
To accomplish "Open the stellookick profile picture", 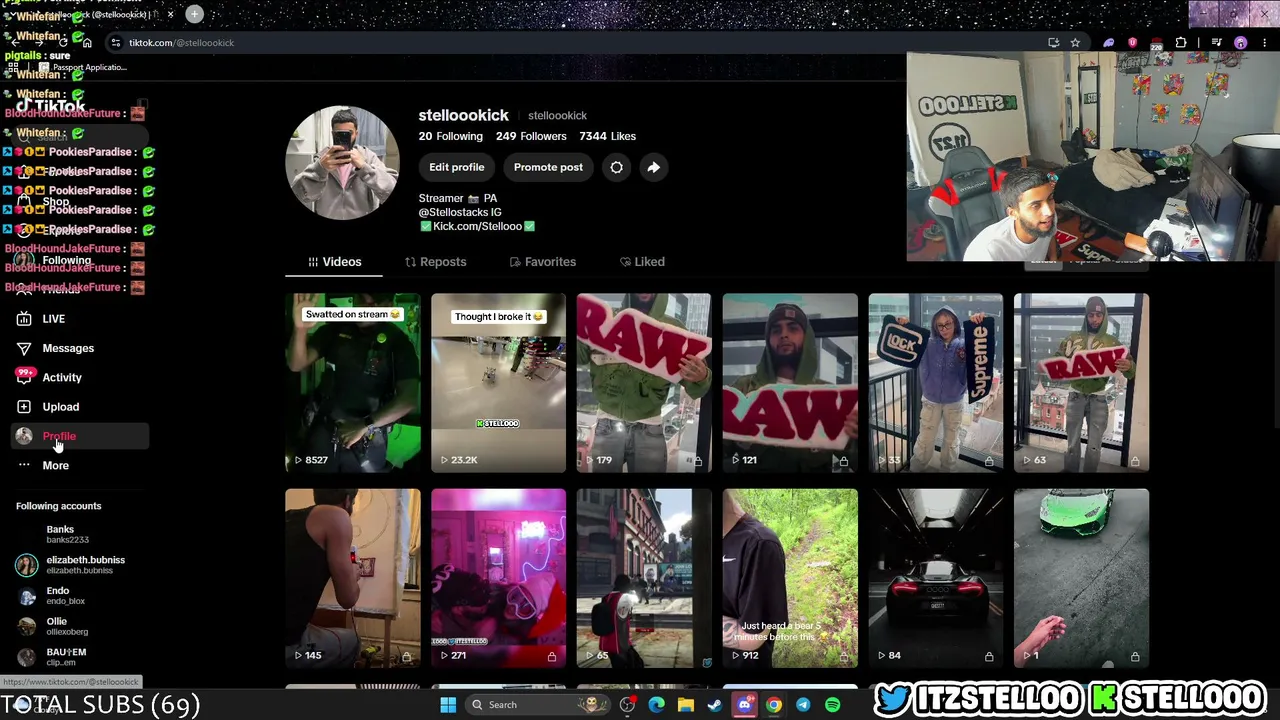I will 342,162.
